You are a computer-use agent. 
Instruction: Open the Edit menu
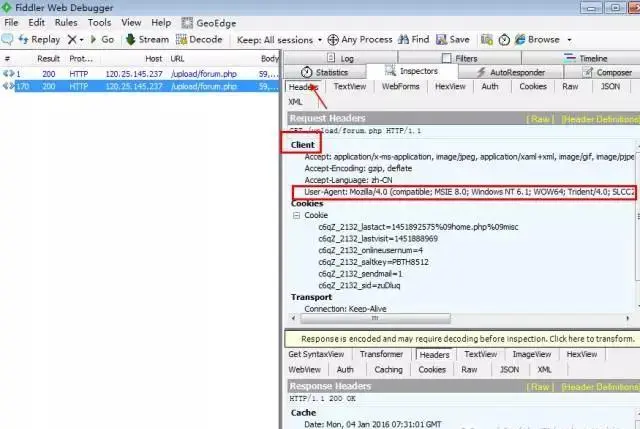coord(36,23)
